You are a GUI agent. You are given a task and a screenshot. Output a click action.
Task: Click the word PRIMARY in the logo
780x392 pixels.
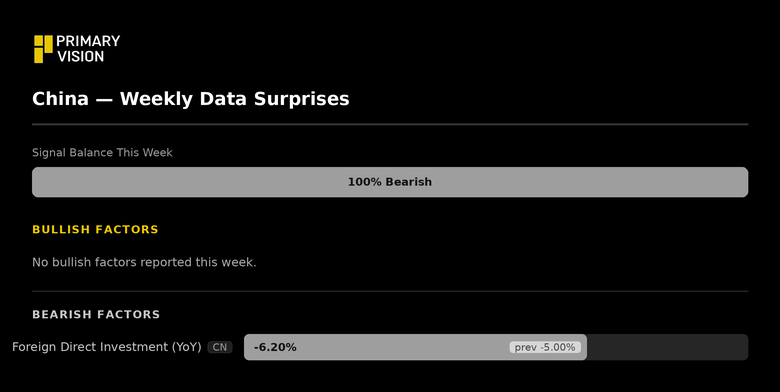pyautogui.click(x=88, y=41)
